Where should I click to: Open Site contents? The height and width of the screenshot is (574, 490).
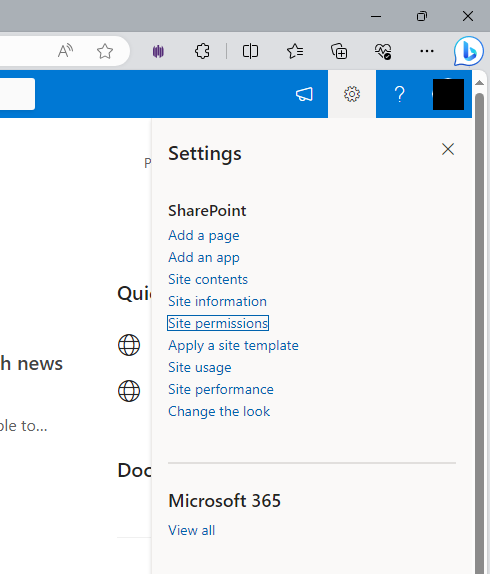(208, 279)
